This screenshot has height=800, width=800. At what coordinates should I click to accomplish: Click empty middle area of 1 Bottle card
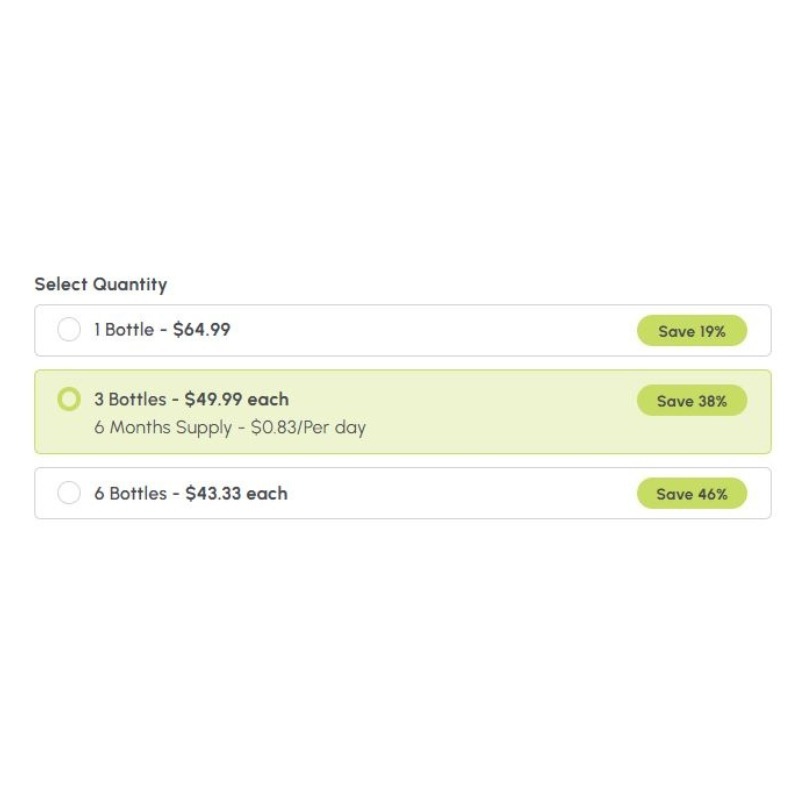[x=430, y=331]
